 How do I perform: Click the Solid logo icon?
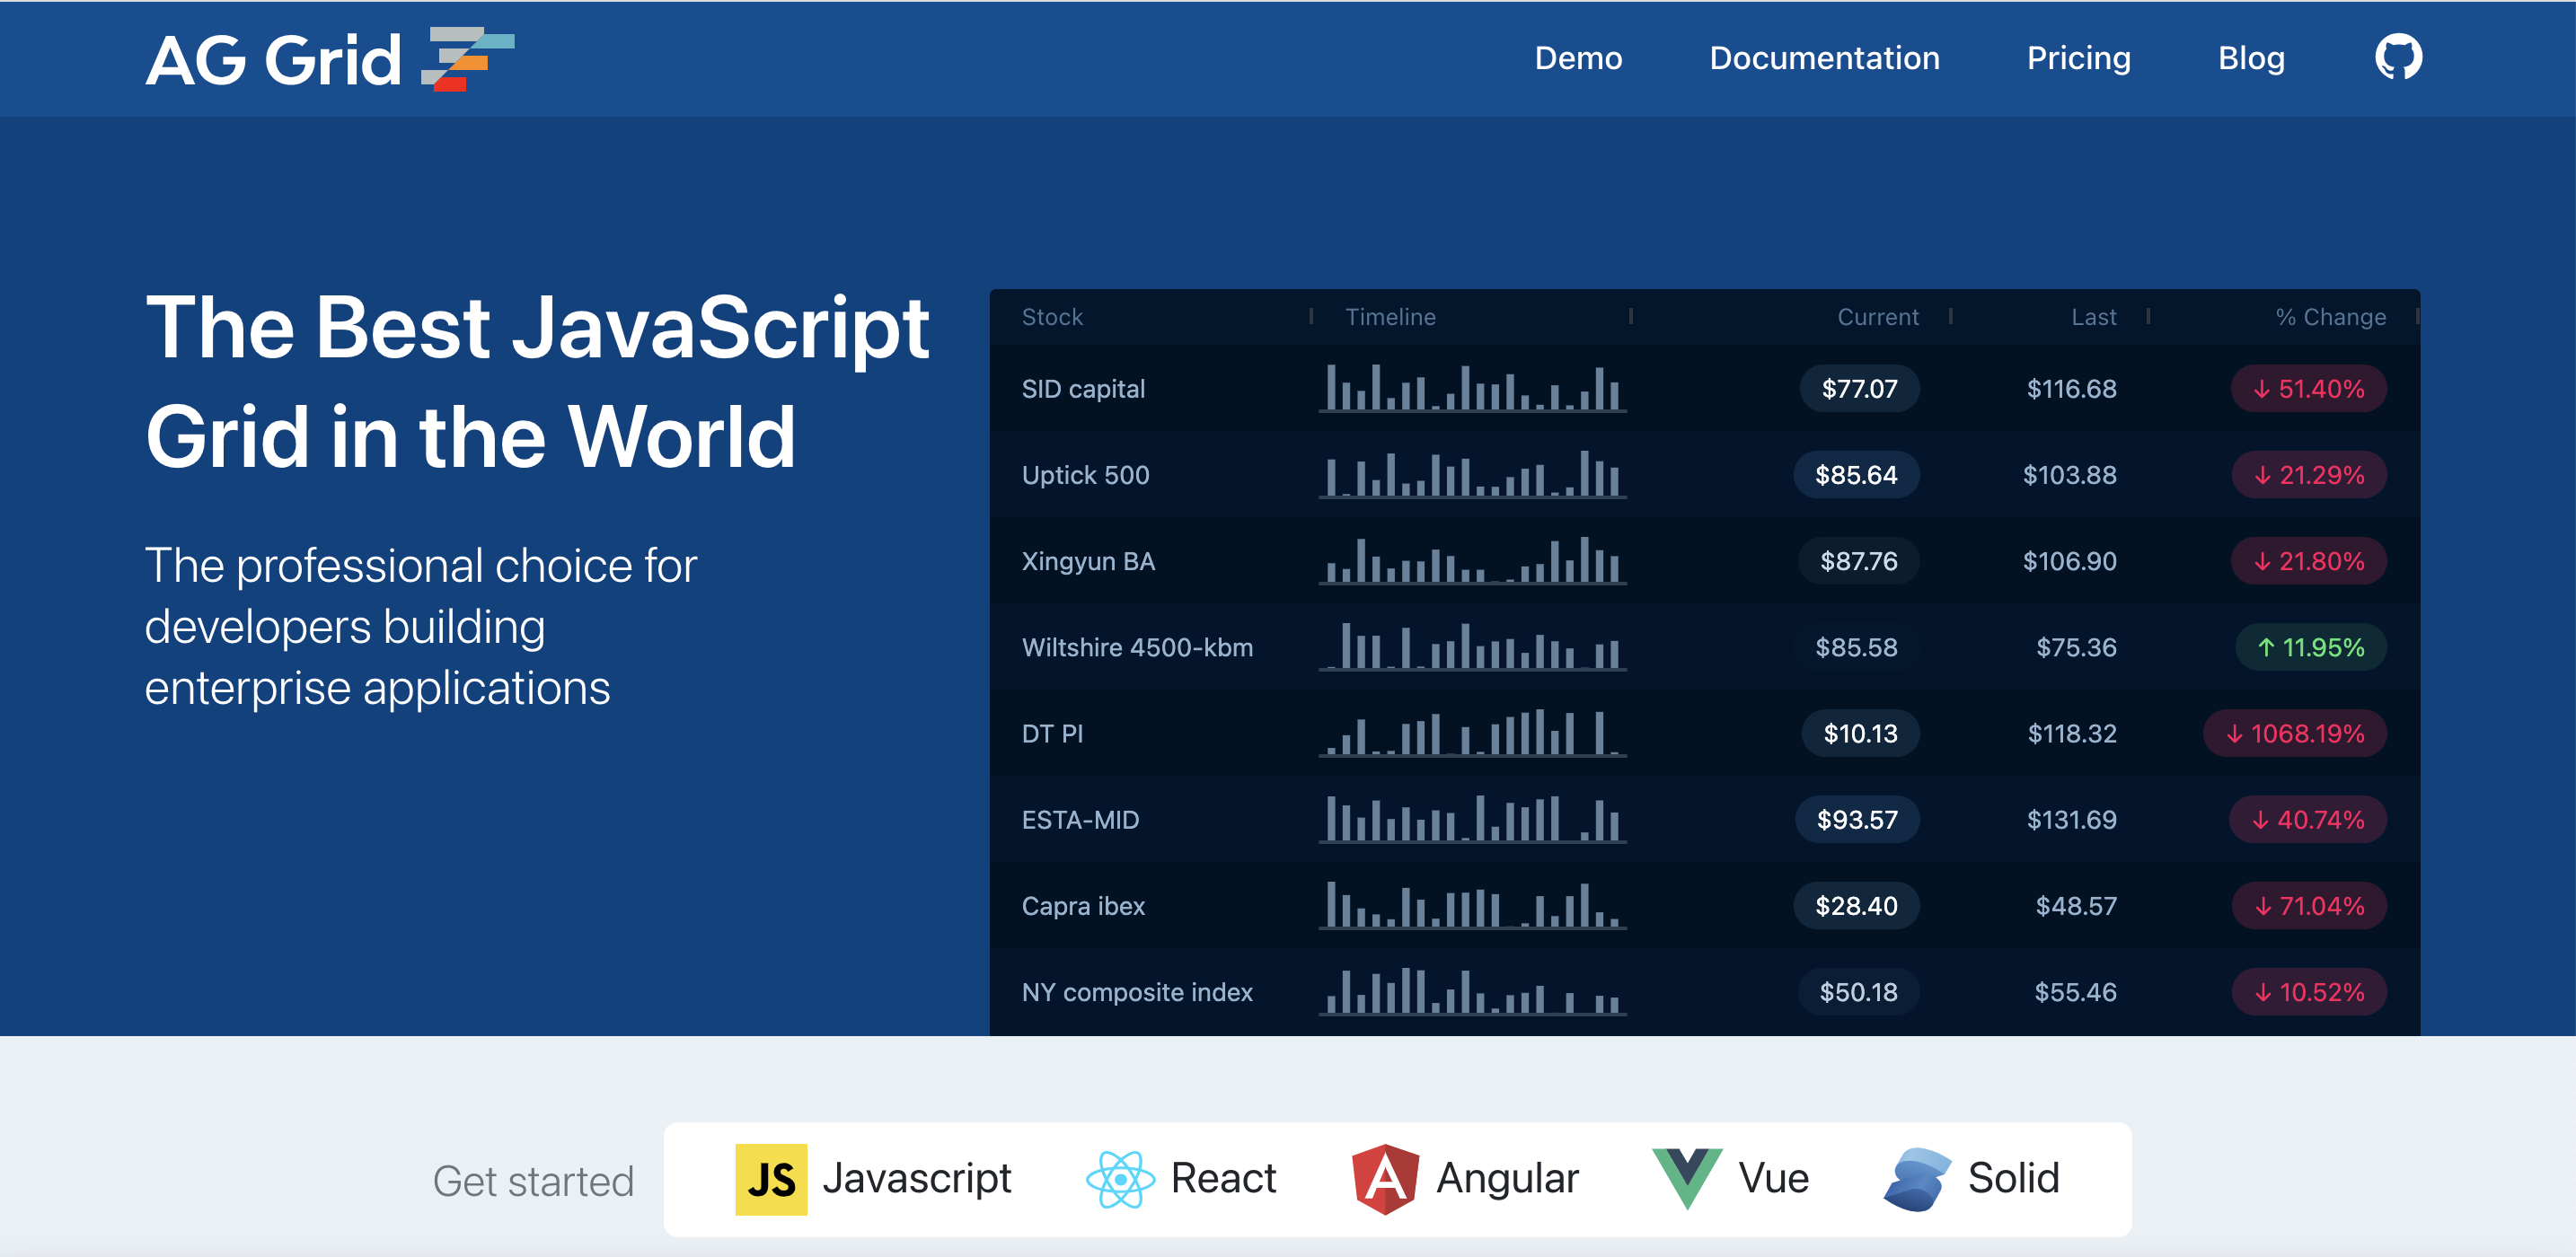(x=1917, y=1179)
